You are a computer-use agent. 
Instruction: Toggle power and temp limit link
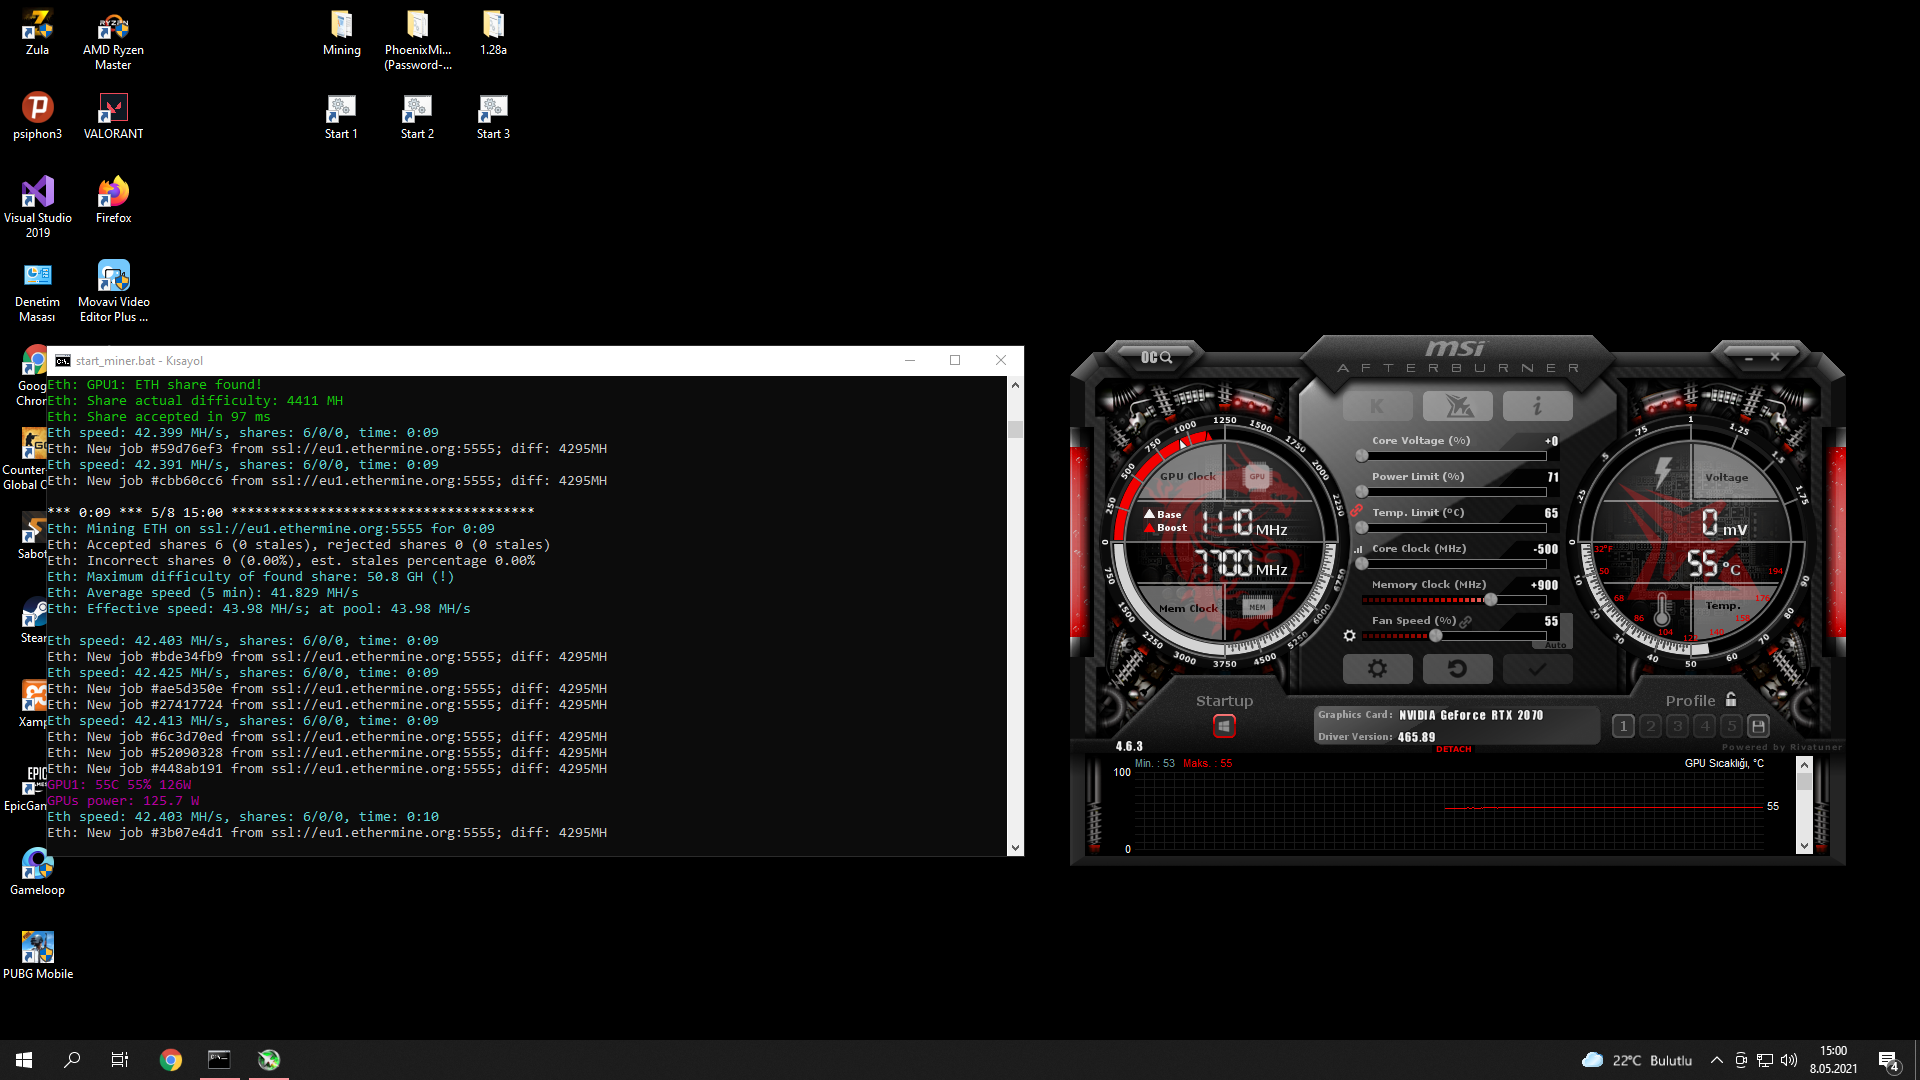coord(1357,510)
